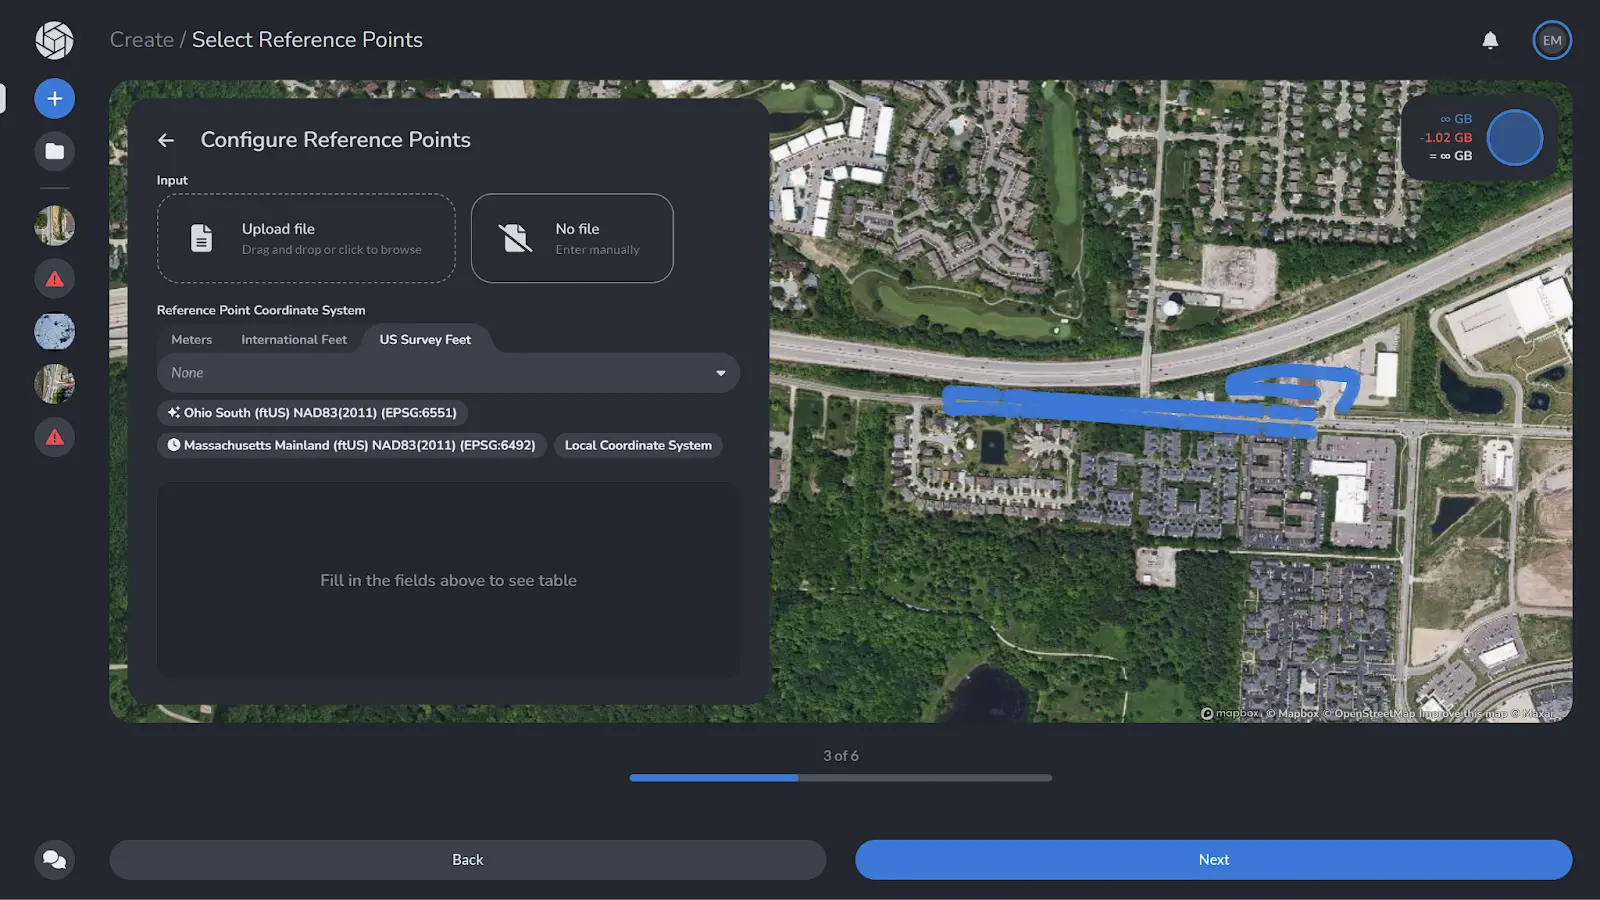Switch to the International Feet tab
The height and width of the screenshot is (900, 1600).
click(294, 339)
